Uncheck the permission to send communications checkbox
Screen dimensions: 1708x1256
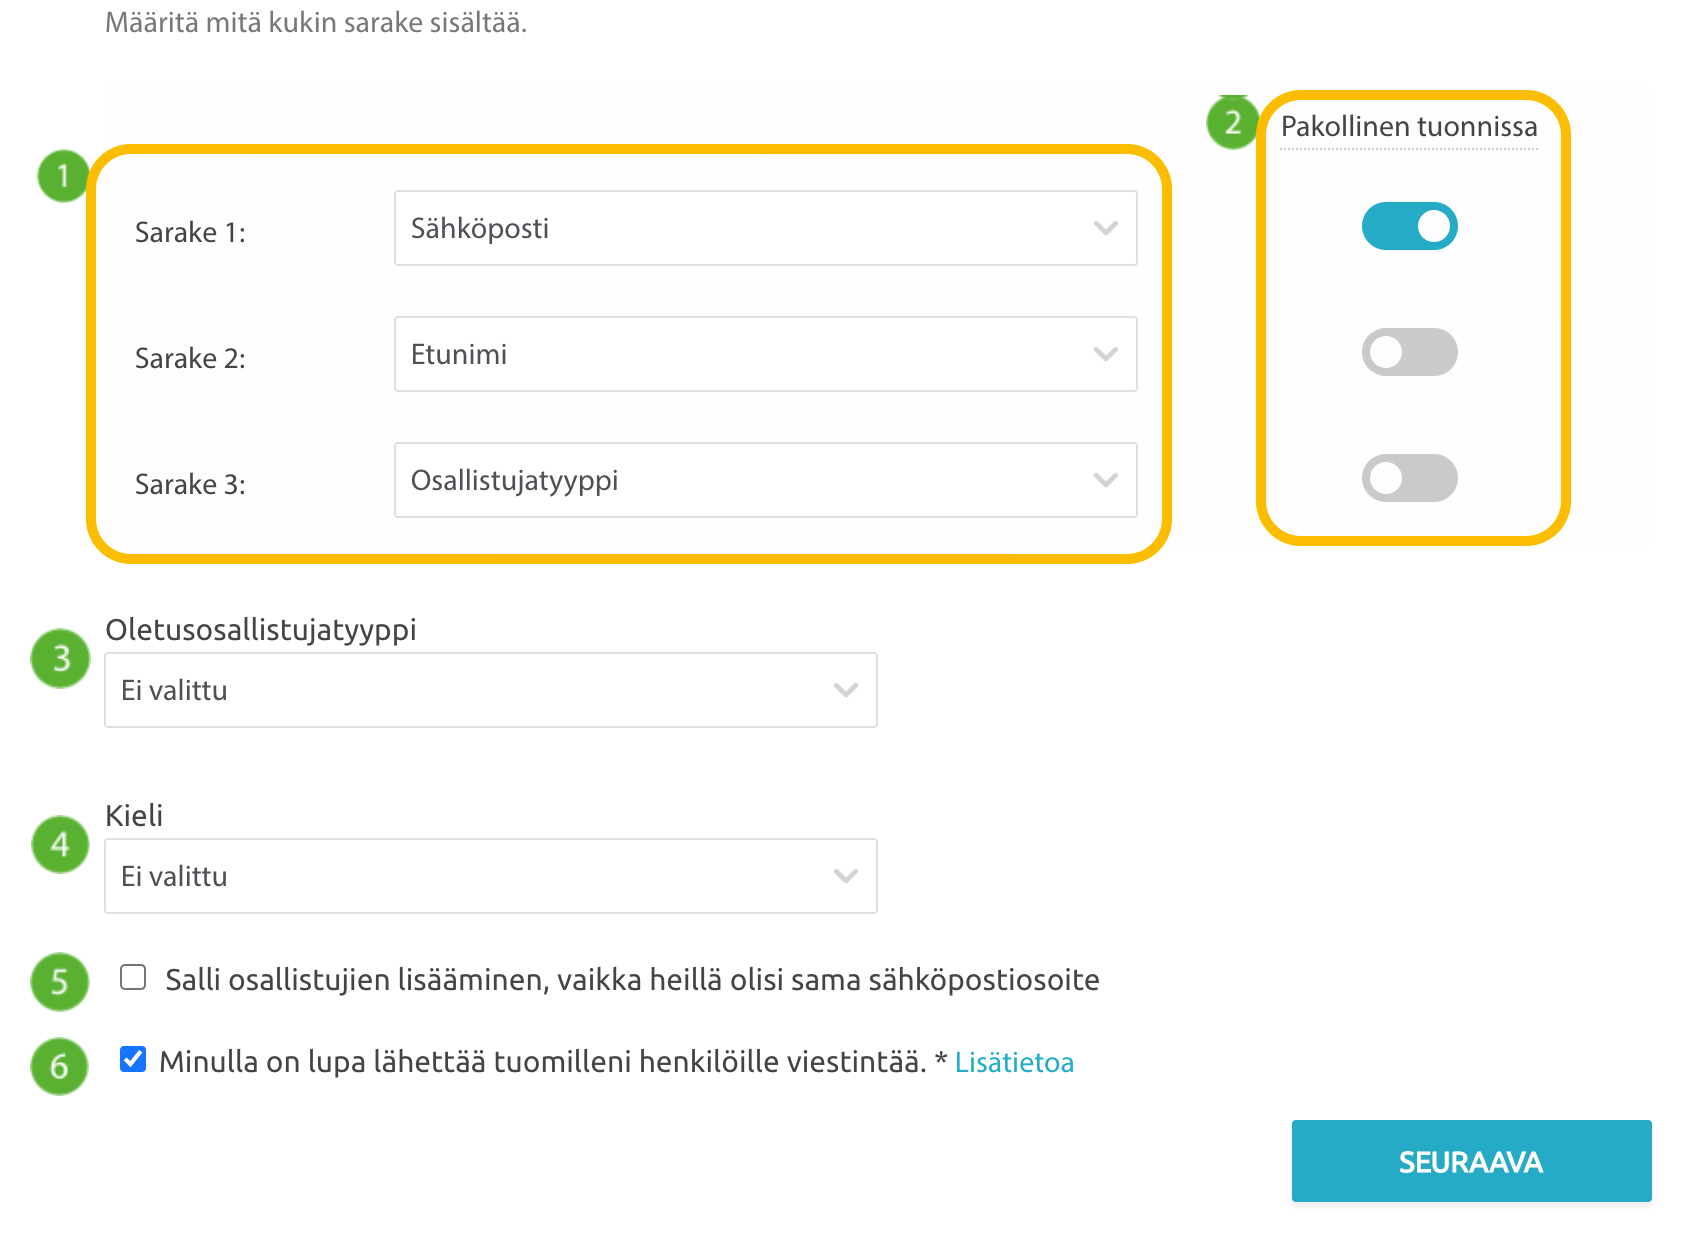click(133, 1059)
